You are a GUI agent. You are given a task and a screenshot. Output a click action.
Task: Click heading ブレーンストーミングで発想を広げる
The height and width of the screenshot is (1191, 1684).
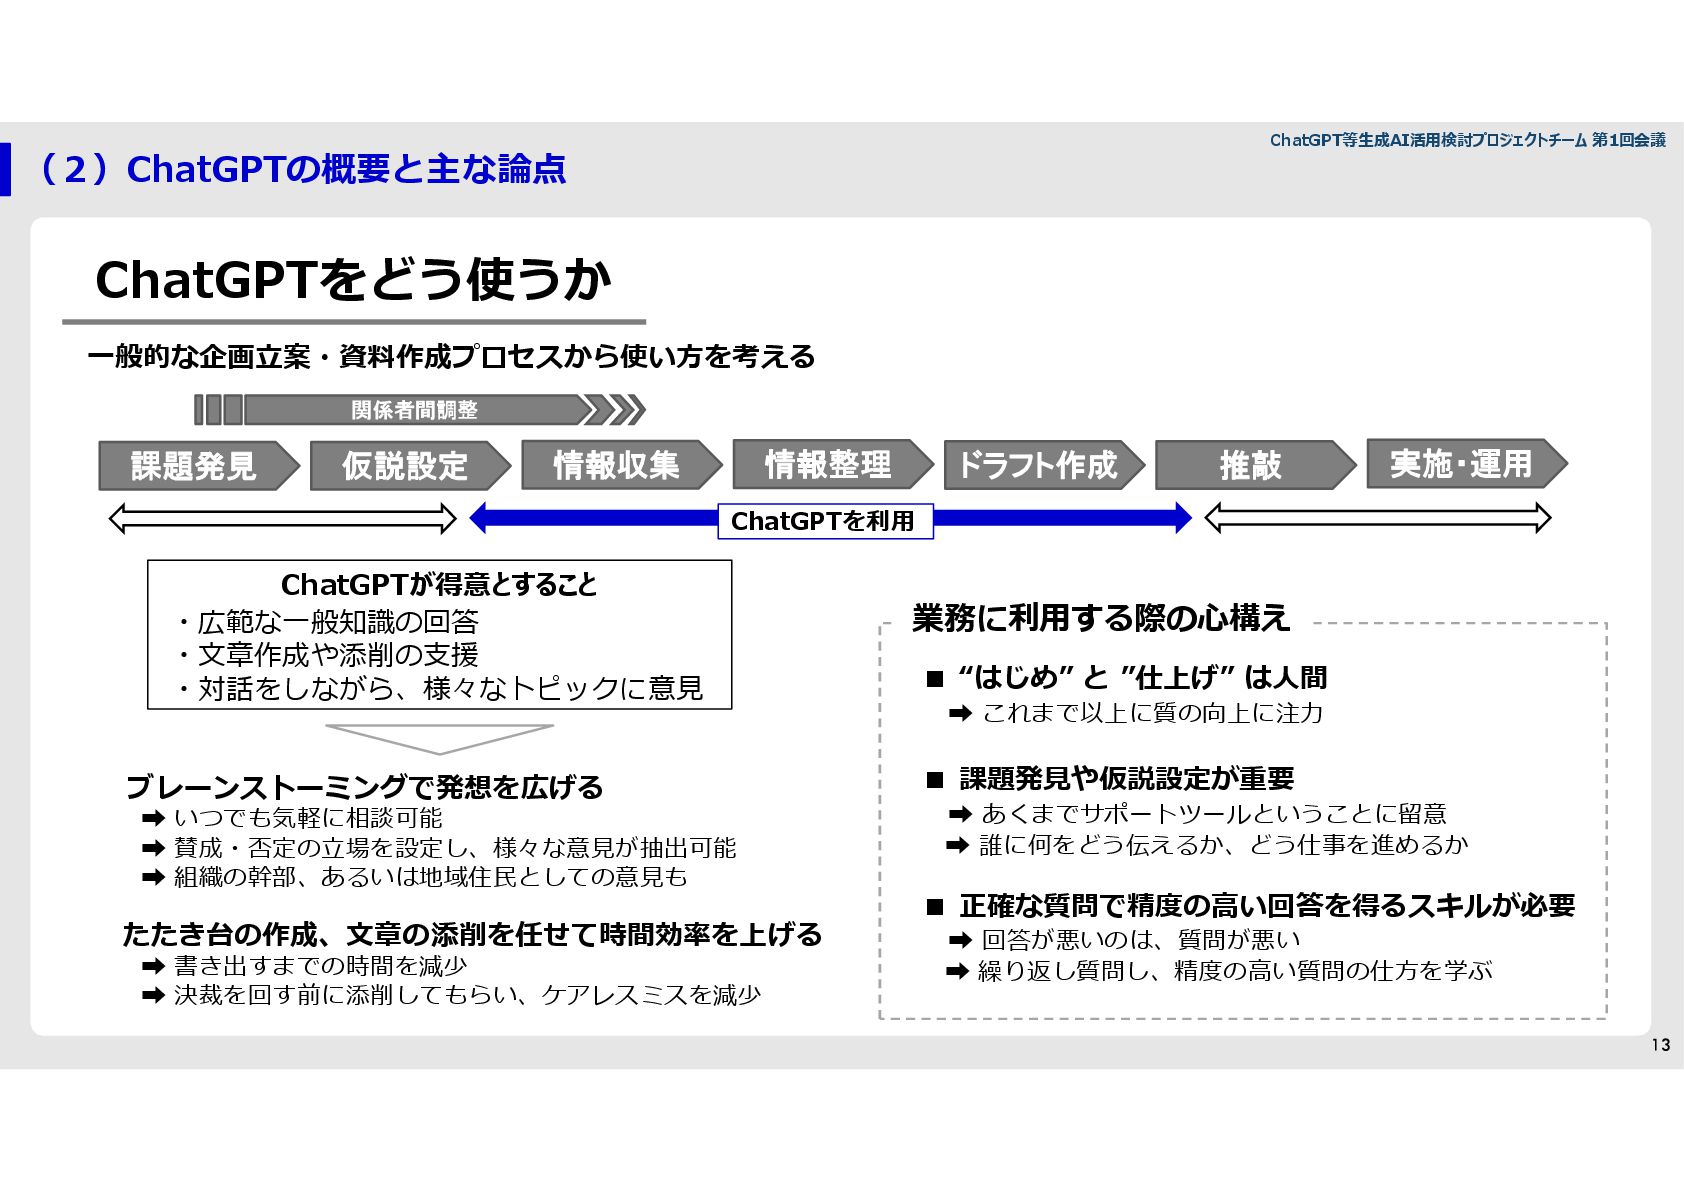click(364, 787)
